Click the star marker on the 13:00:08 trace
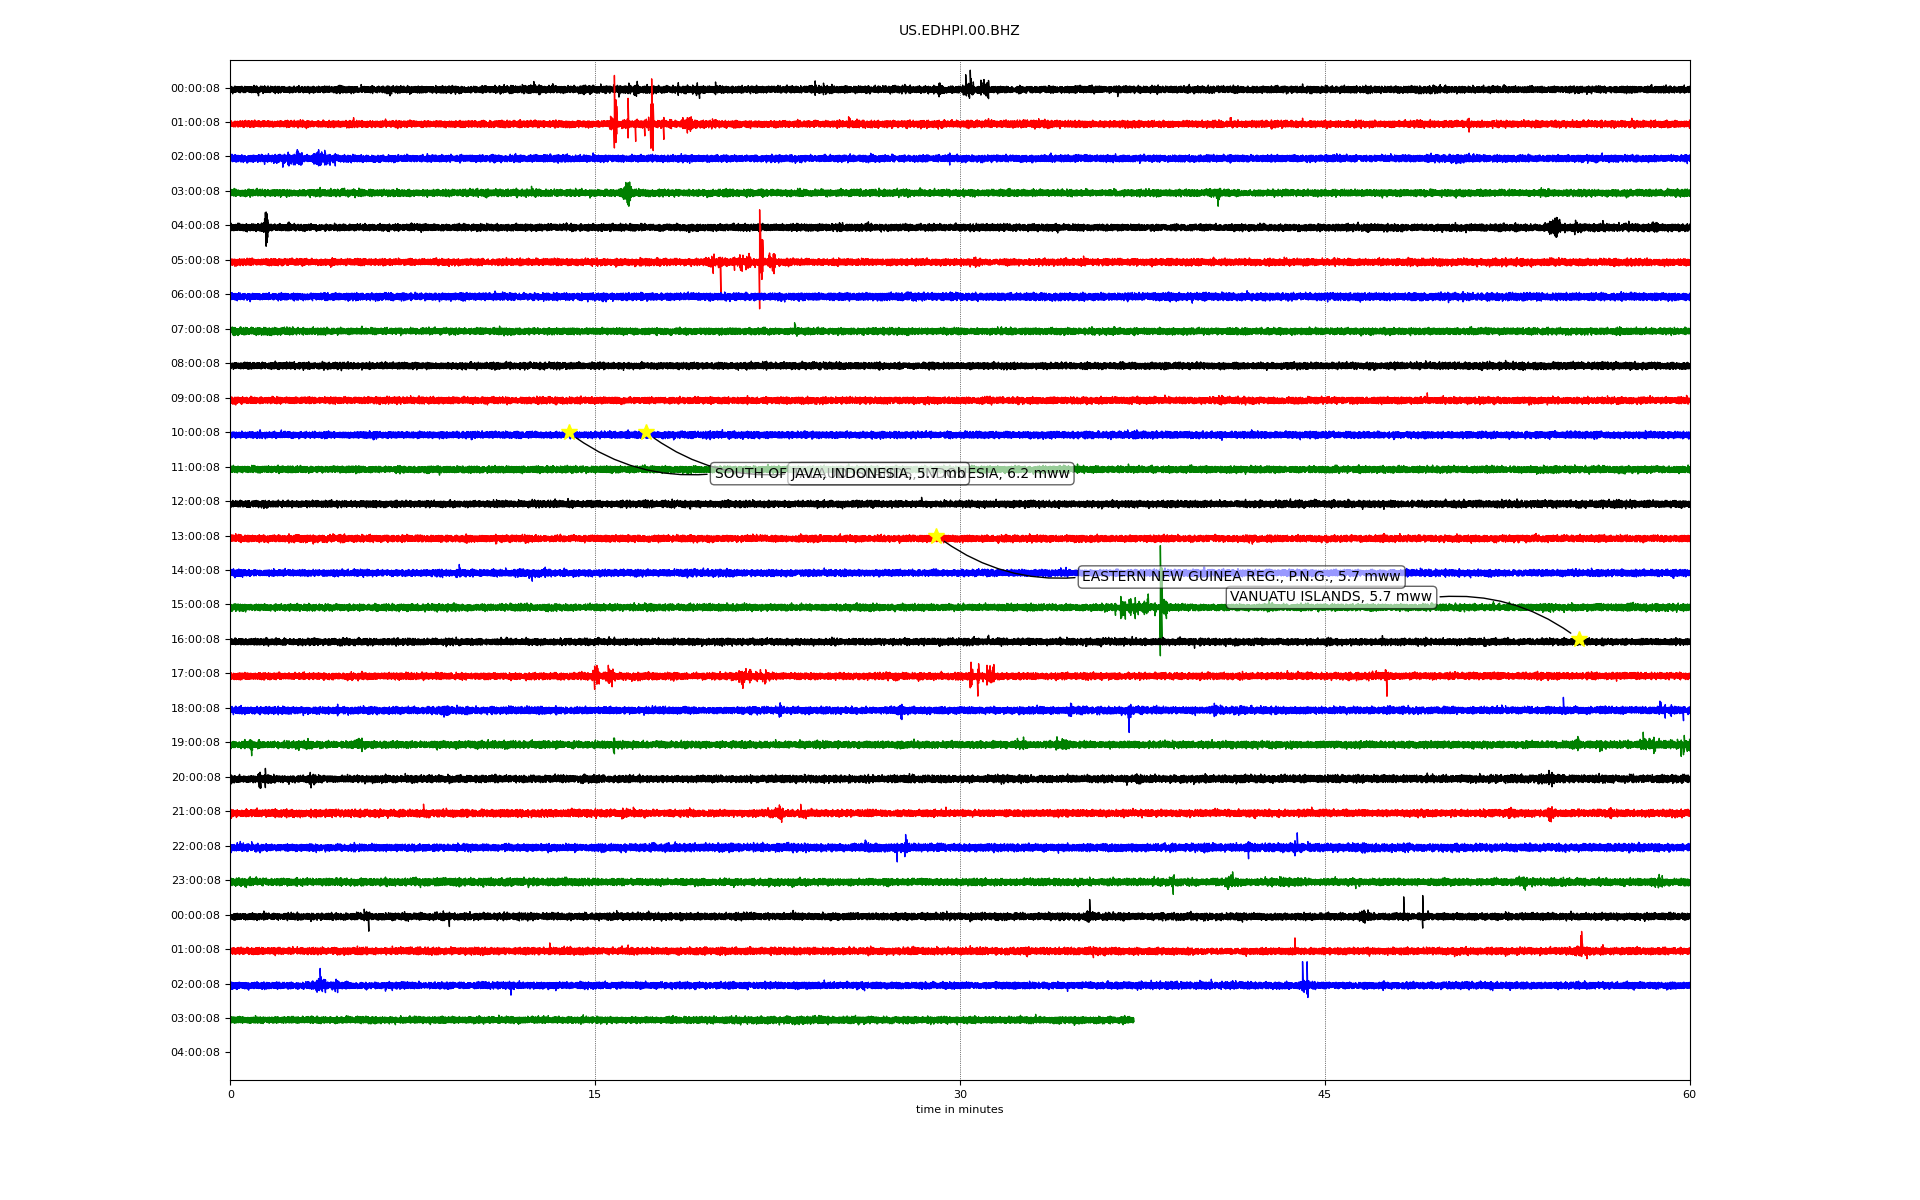This screenshot has width=1920, height=1200. [936, 536]
